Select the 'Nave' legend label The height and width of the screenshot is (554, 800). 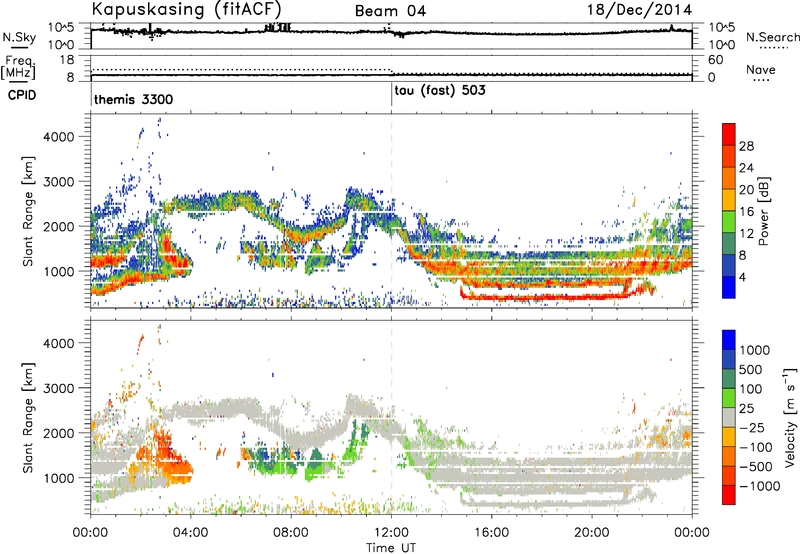click(x=761, y=70)
